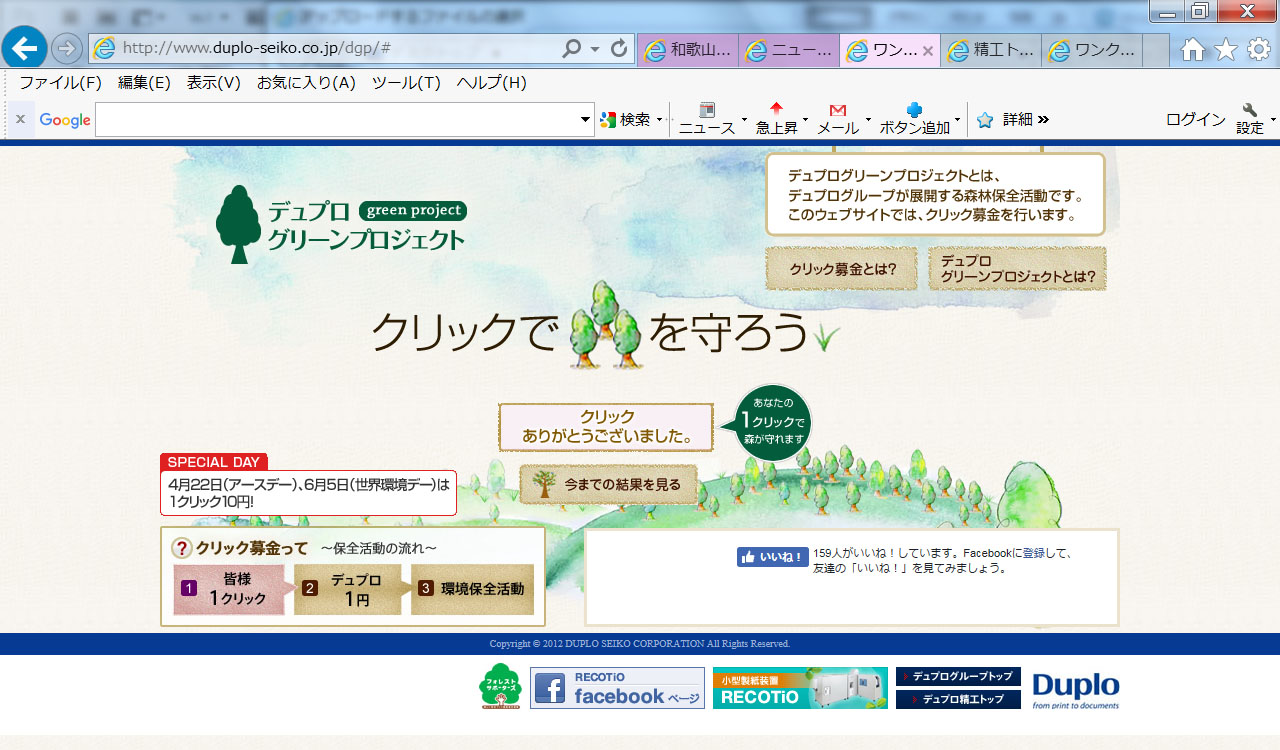Click the Google logo on the toolbar
This screenshot has width=1280, height=750.
click(x=65, y=120)
